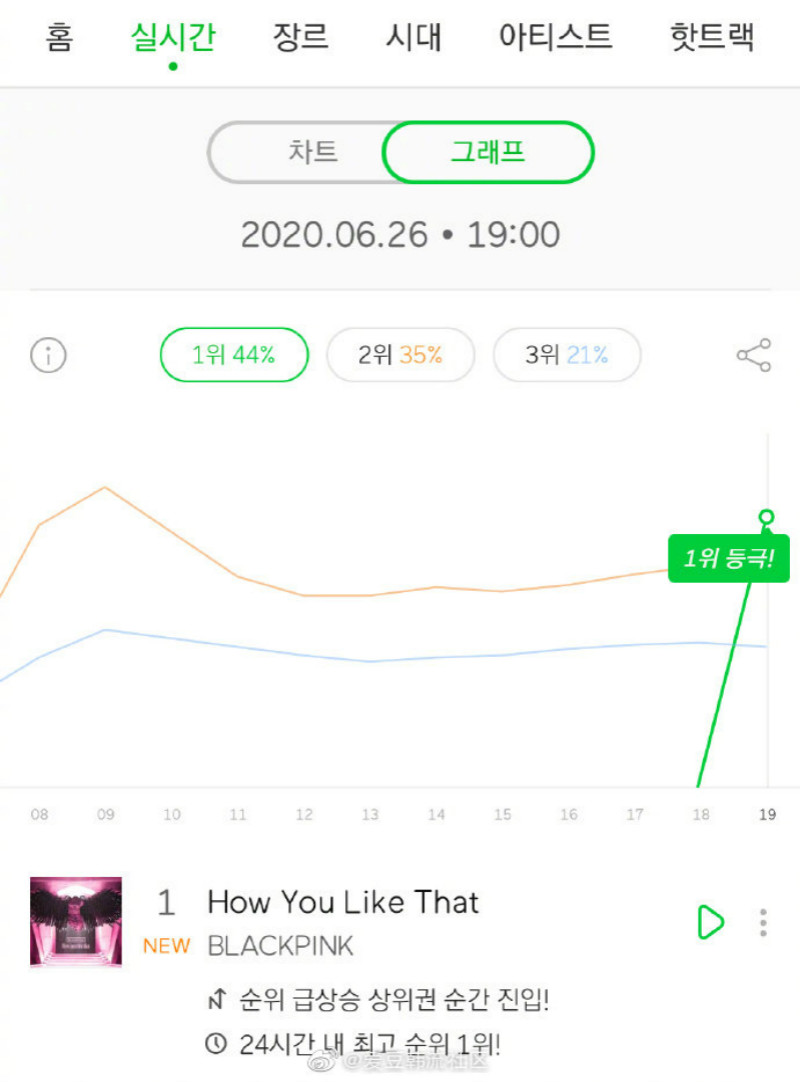Tap the share icon

point(753,355)
